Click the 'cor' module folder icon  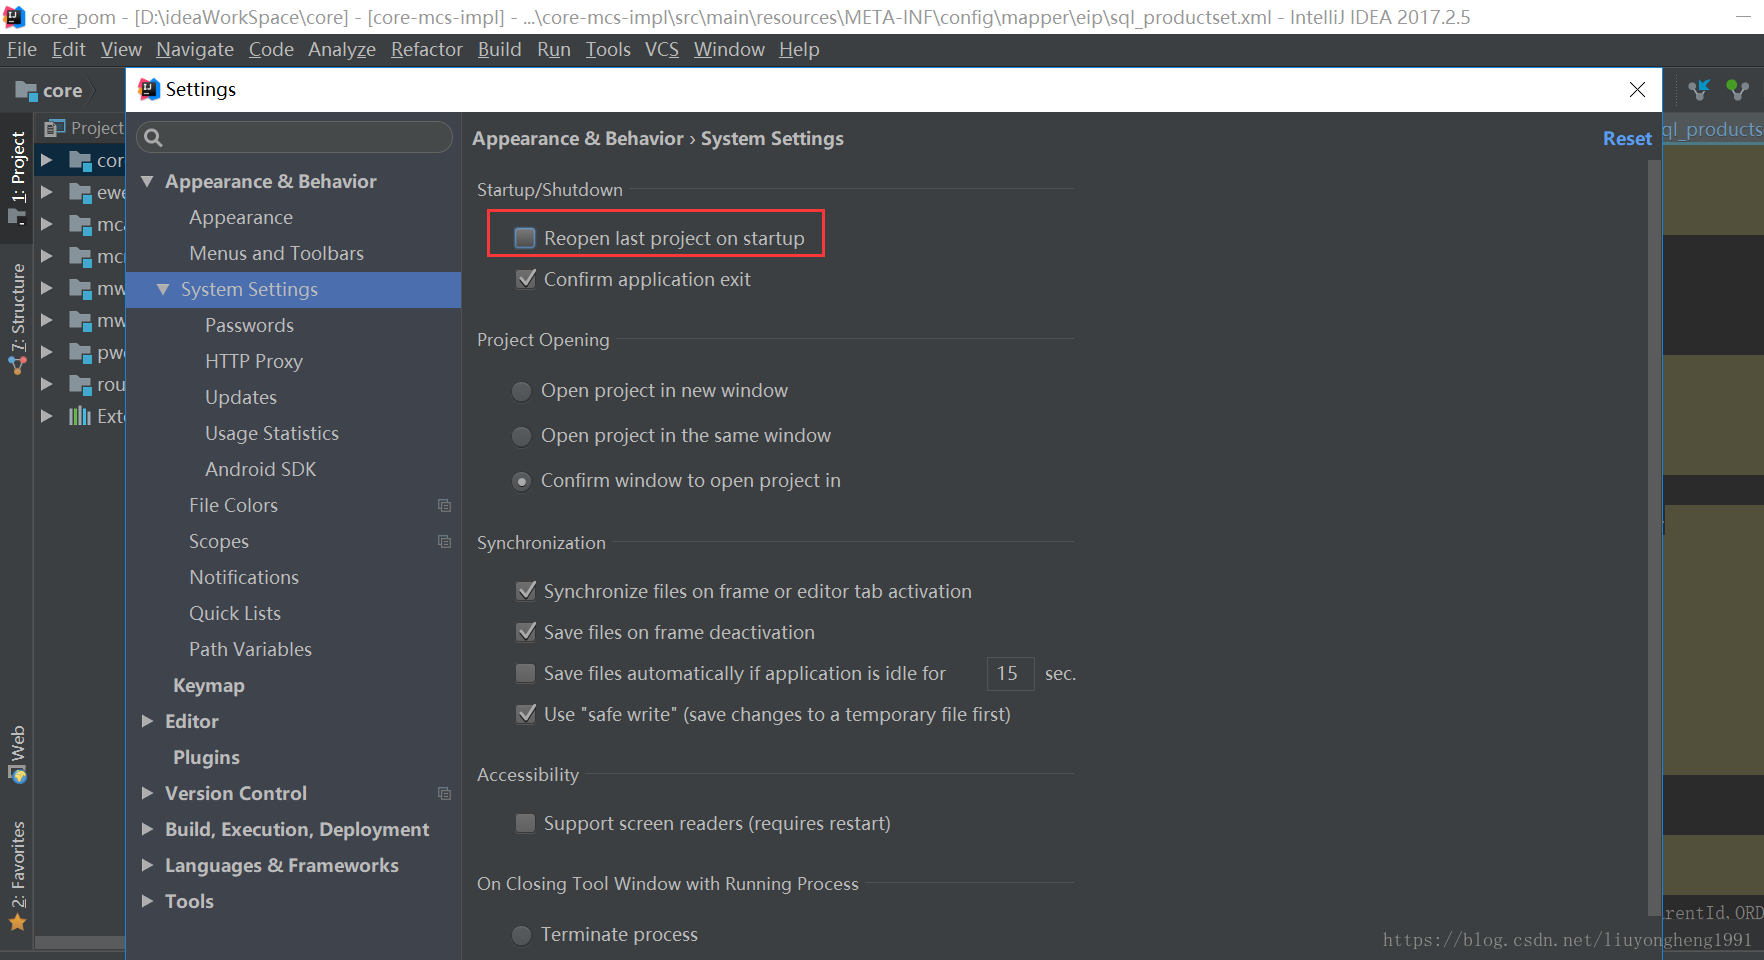coord(80,160)
